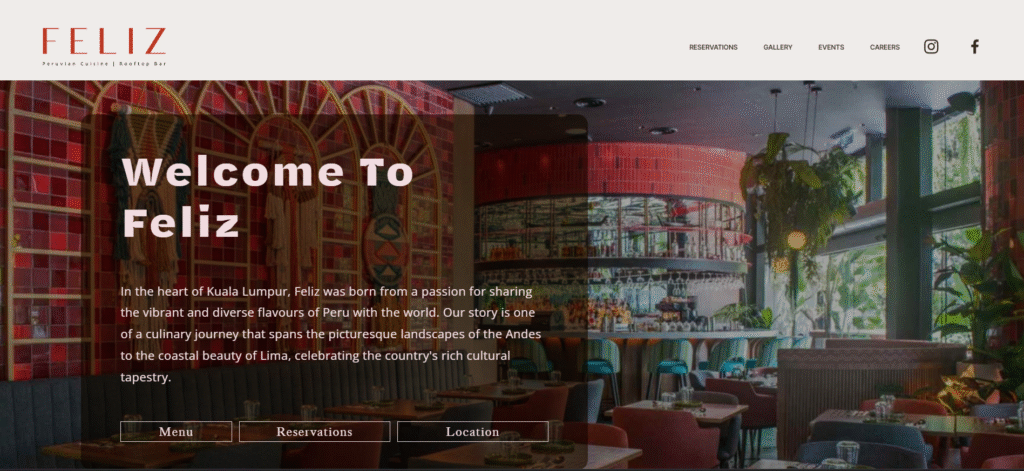
Task: Click the outlined Reservations button in the hero
Action: click(314, 432)
